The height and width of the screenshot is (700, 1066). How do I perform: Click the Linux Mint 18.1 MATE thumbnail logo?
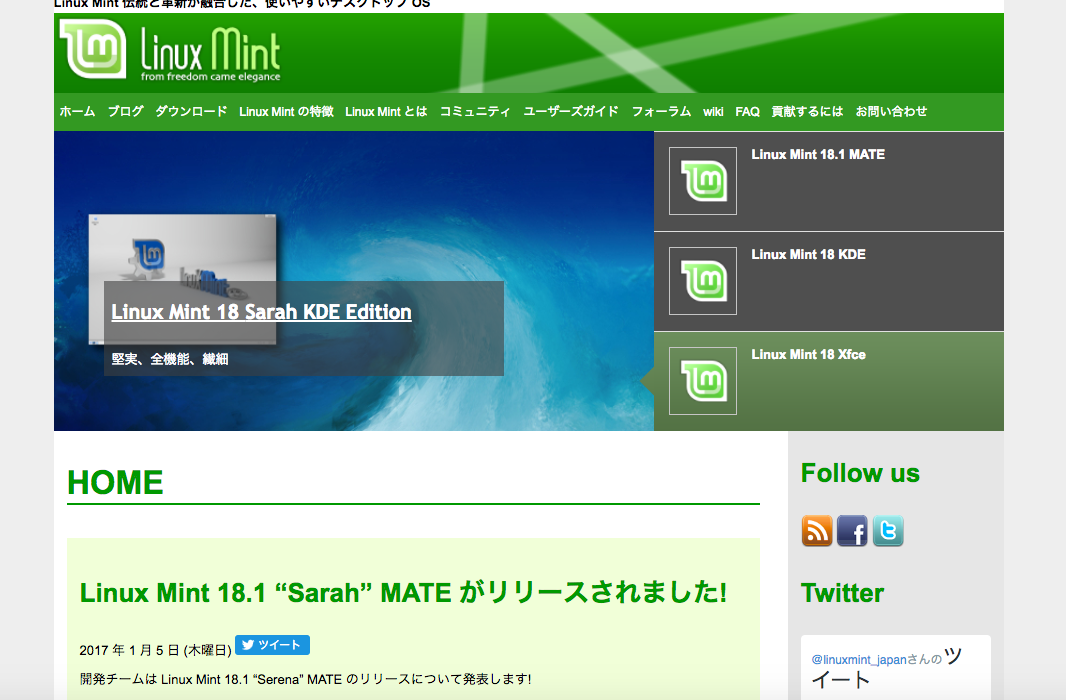[703, 181]
